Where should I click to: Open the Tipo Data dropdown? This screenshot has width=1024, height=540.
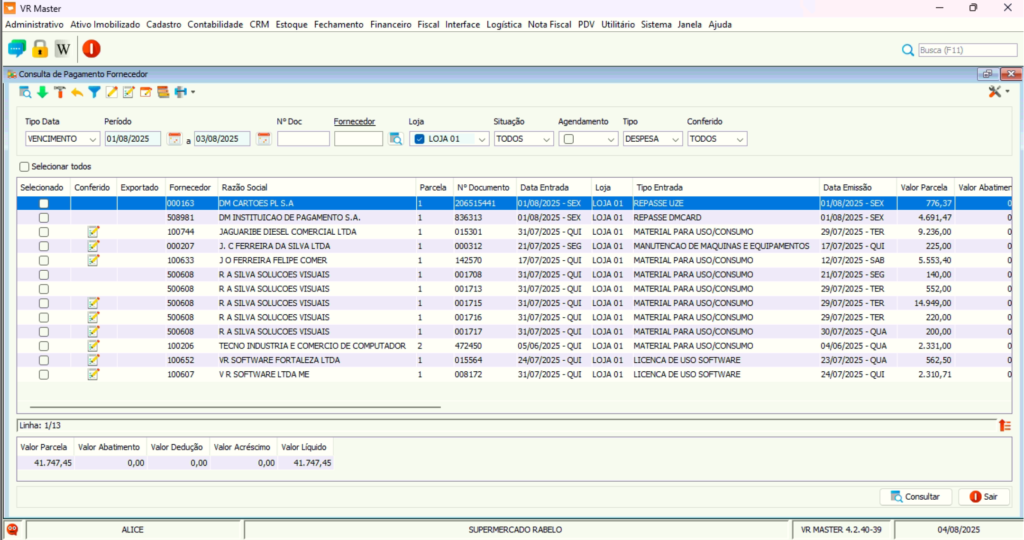pyautogui.click(x=91, y=139)
